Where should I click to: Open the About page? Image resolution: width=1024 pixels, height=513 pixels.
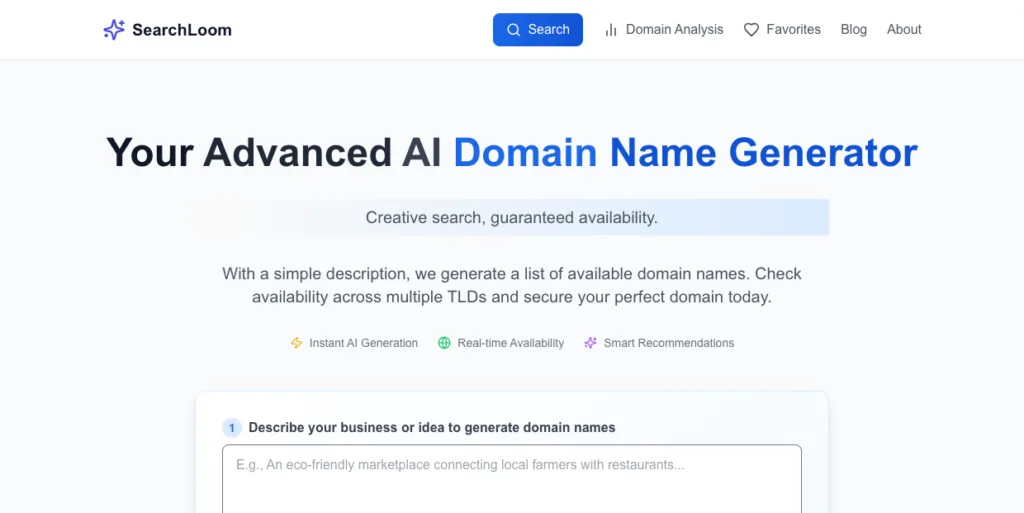904,29
